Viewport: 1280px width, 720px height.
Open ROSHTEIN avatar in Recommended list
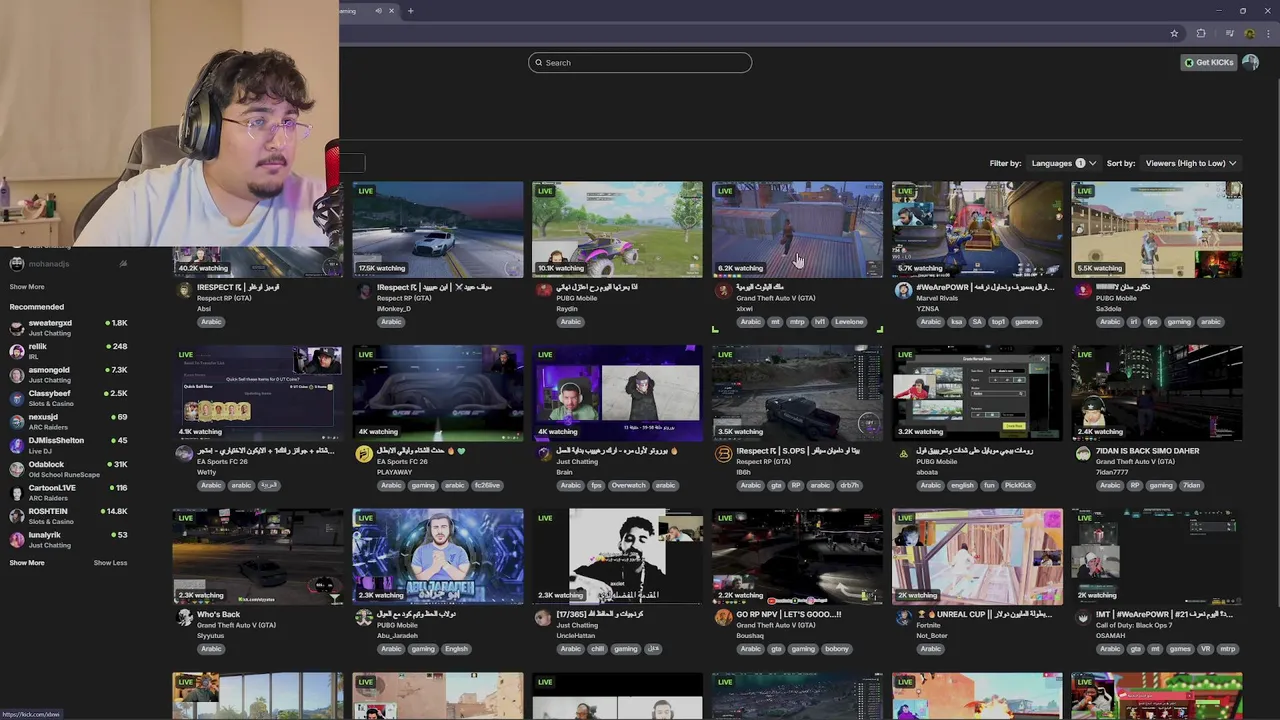click(16, 516)
